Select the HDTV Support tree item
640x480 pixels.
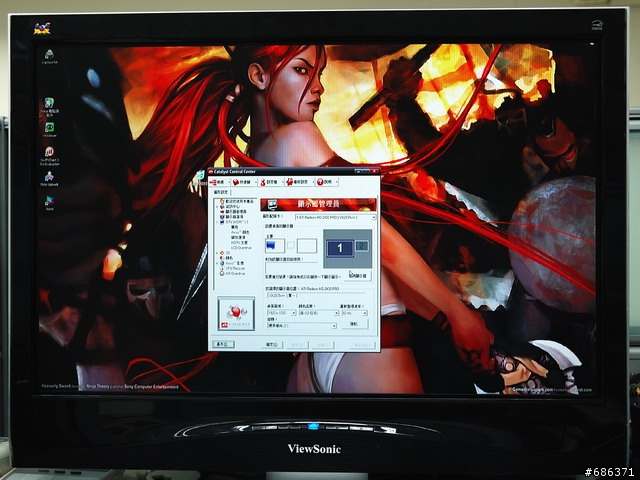239,242
